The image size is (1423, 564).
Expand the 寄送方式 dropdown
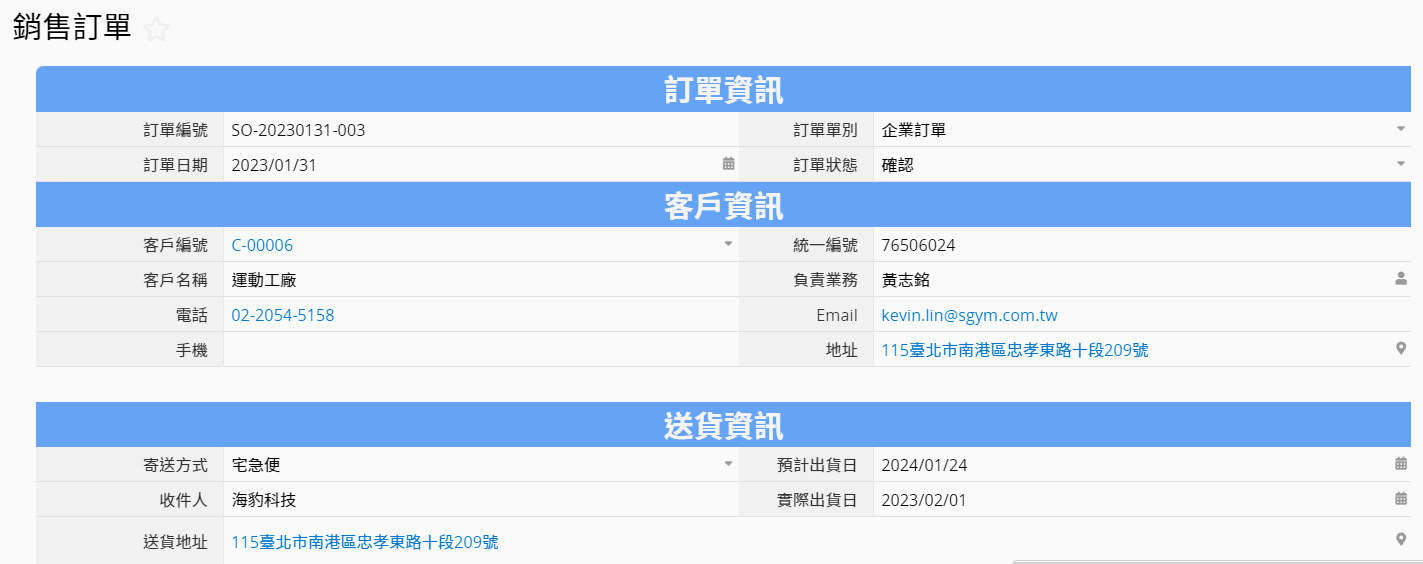click(x=728, y=464)
